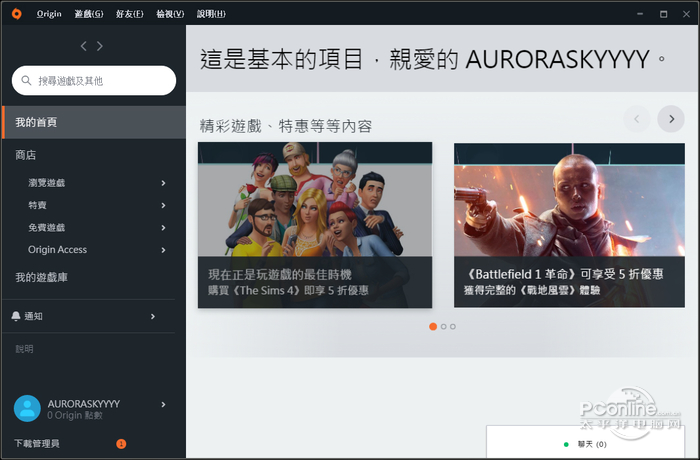Image resolution: width=700 pixels, height=460 pixels.
Task: Select 我的首頁 in the sidebar
Action: (x=94, y=122)
